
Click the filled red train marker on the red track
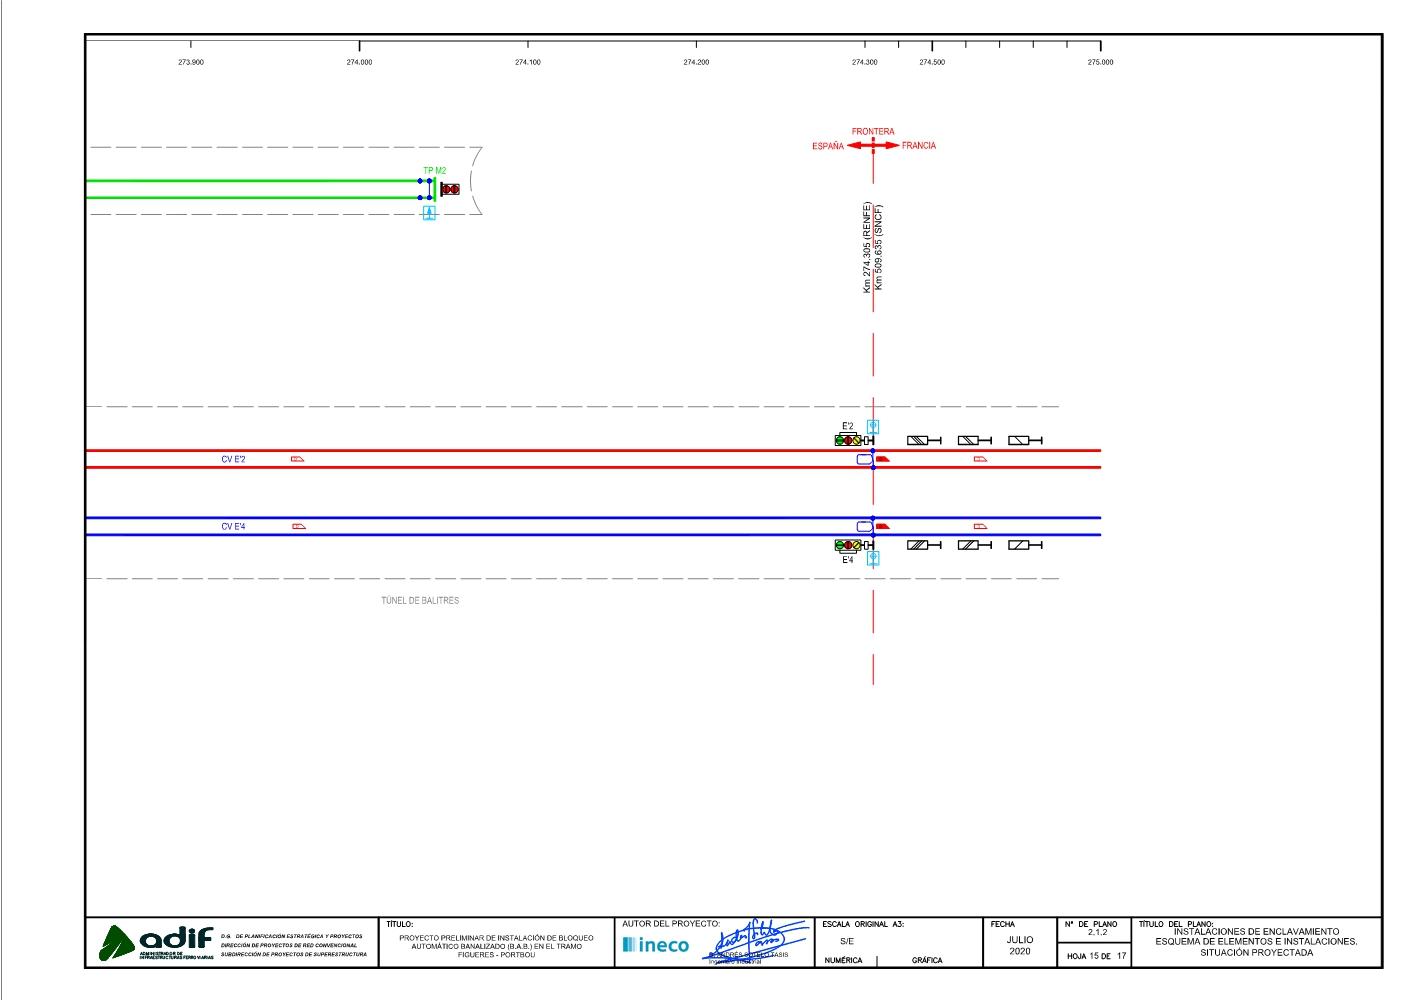[x=882, y=459]
